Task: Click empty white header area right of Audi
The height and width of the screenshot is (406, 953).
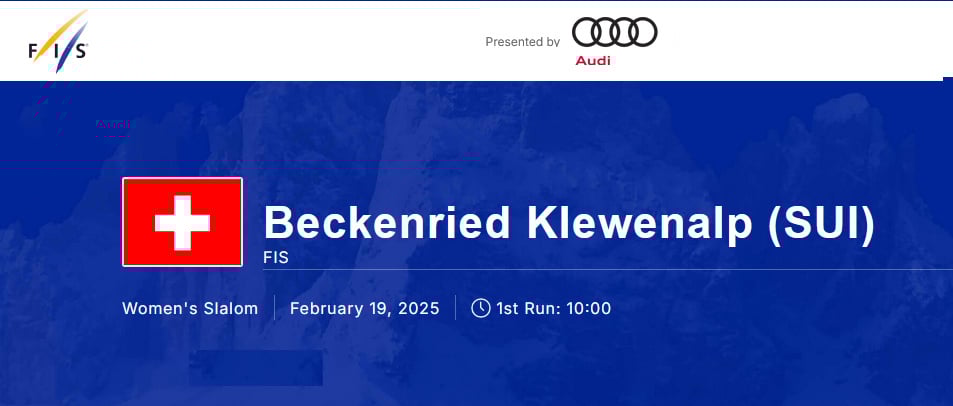Action: tap(800, 40)
